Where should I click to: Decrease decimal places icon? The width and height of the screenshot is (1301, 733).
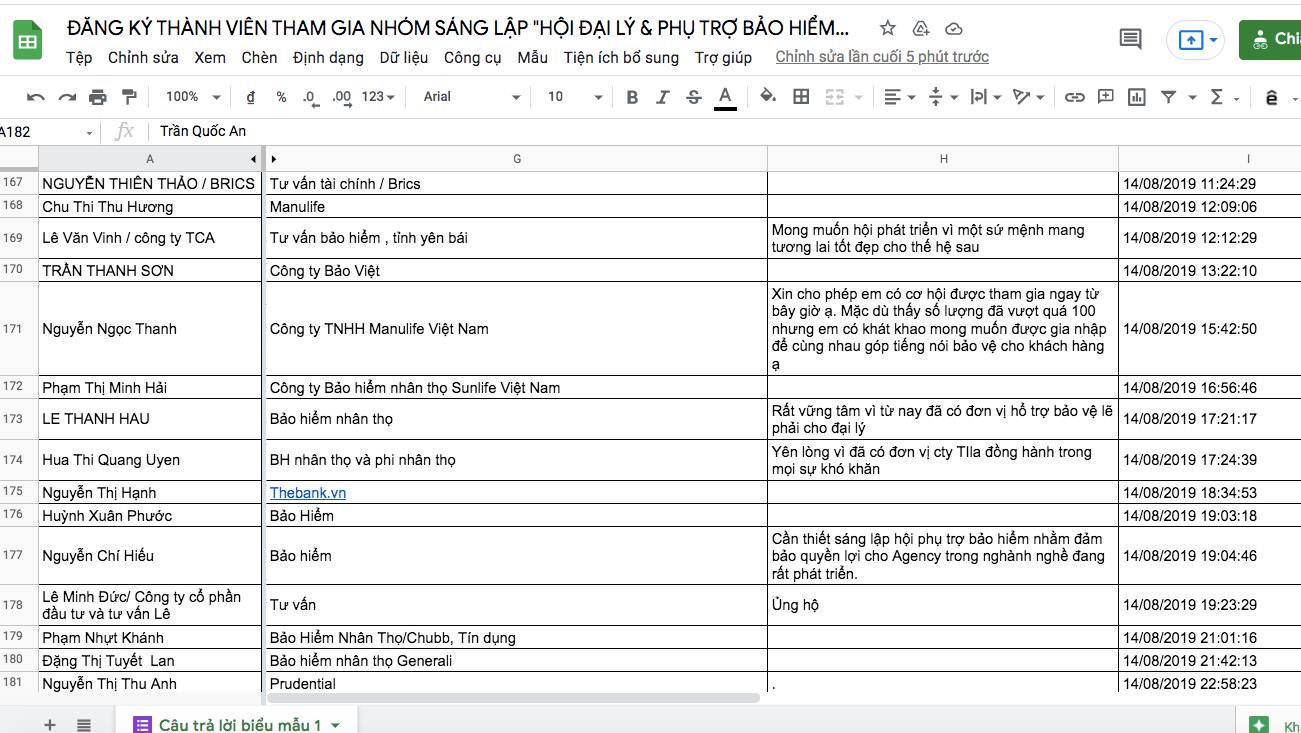[310, 97]
